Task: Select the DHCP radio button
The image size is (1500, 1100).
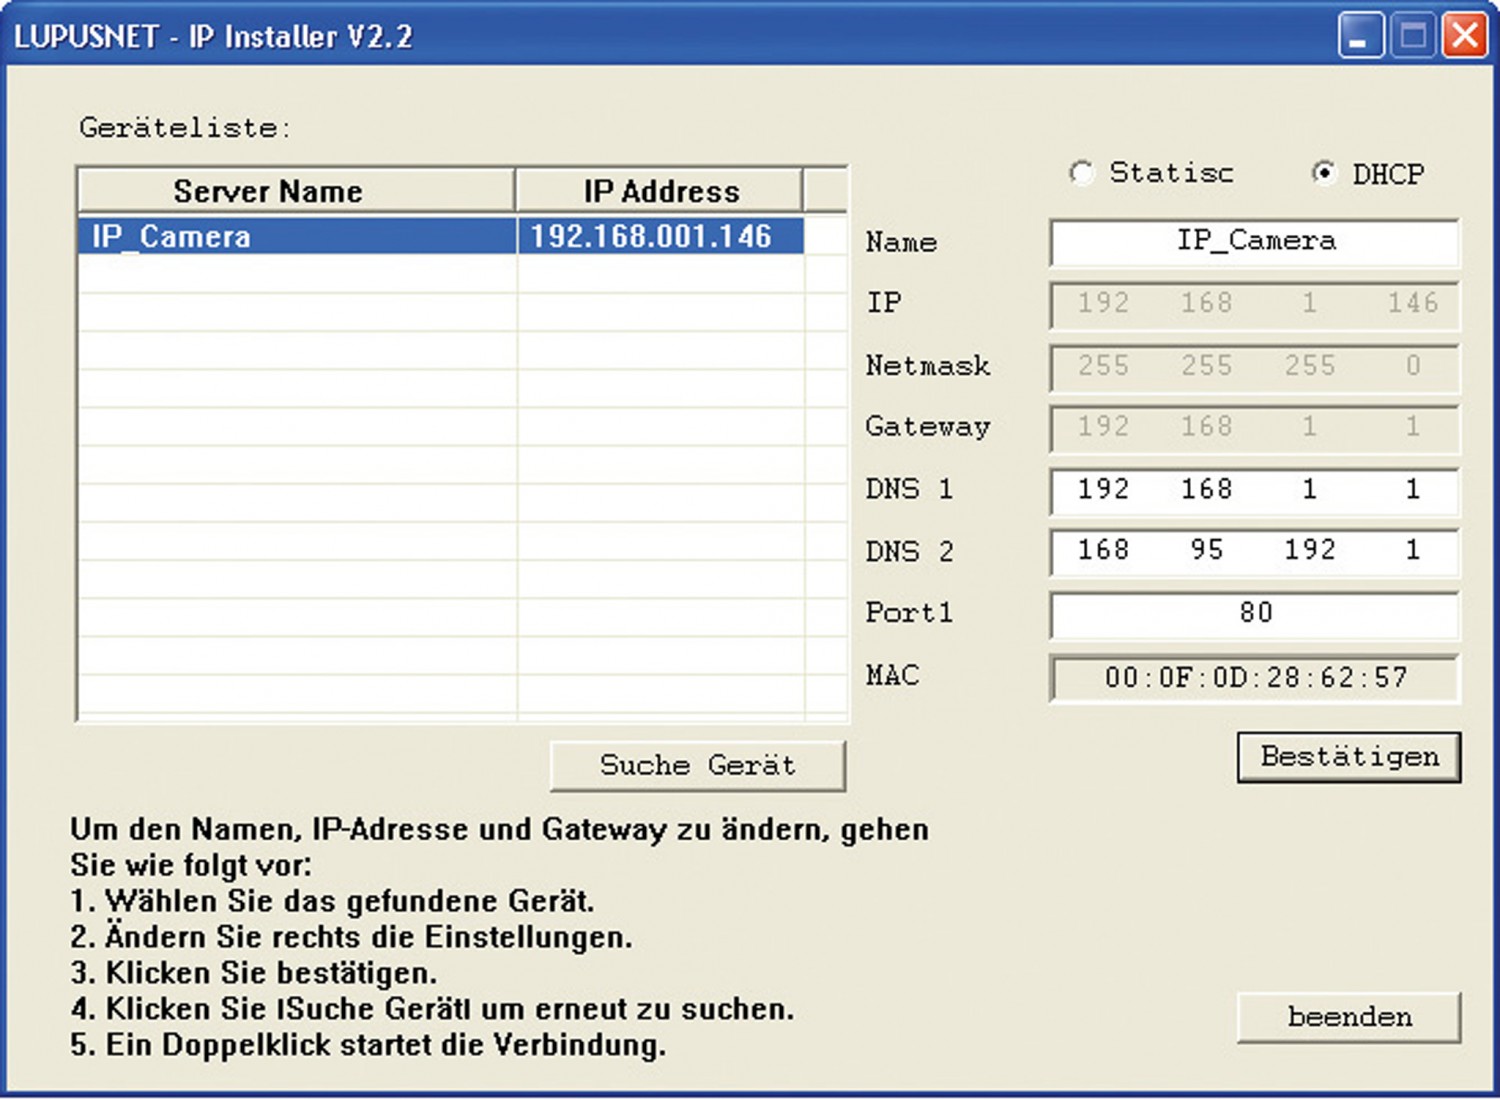Action: 1324,173
